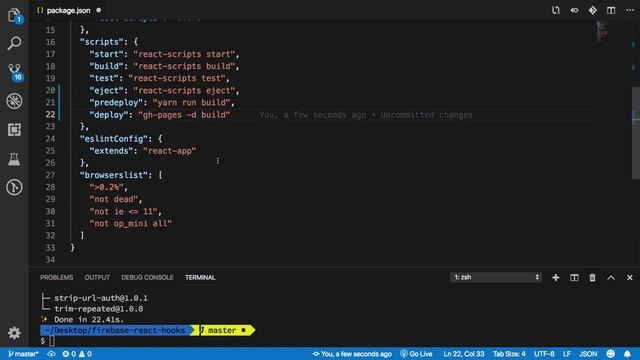
Task: Click the "browserslist" key text
Action: click(114, 175)
